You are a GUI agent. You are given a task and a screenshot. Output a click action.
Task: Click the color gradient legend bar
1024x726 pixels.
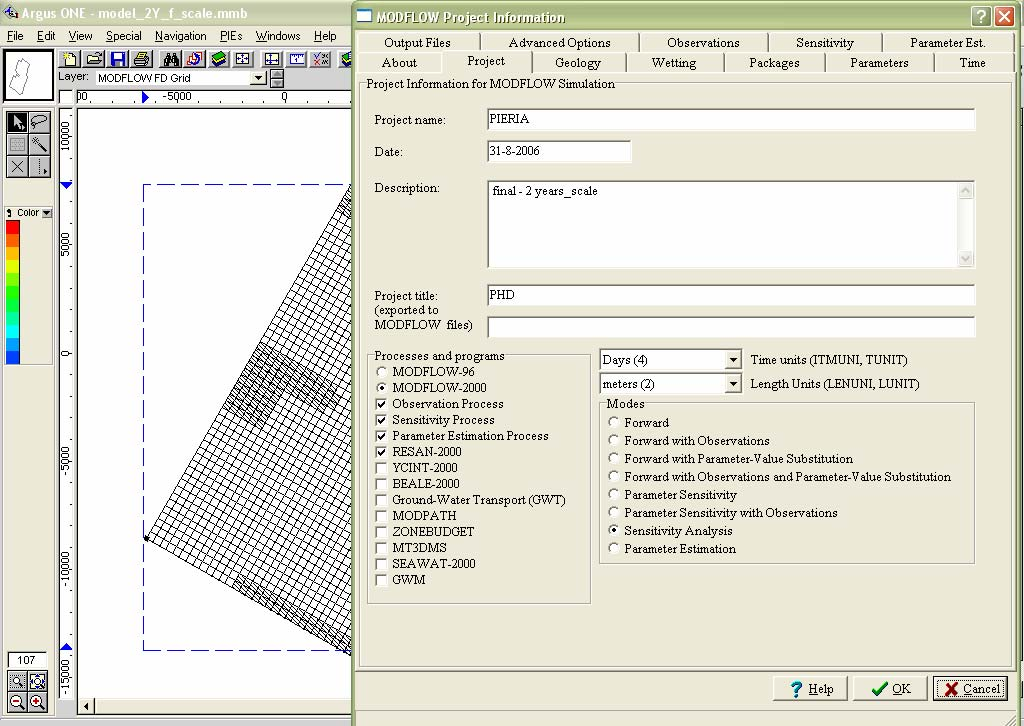(x=13, y=292)
